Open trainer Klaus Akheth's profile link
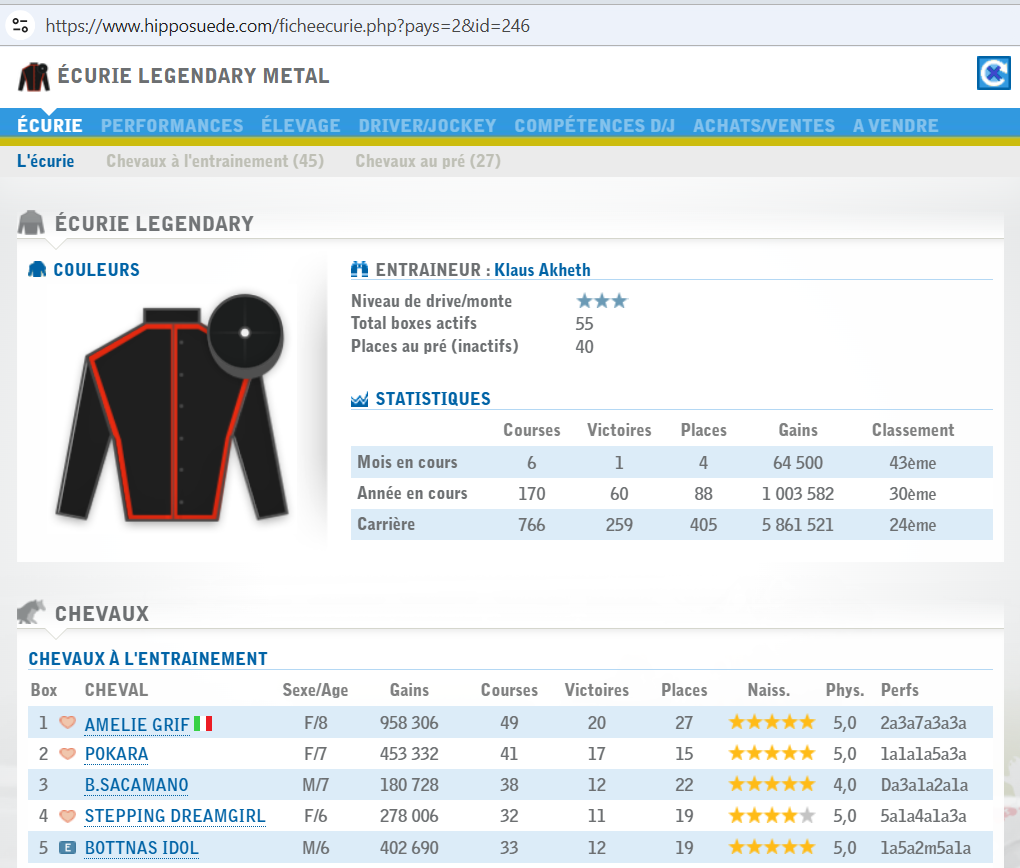This screenshot has height=868, width=1020. point(543,269)
